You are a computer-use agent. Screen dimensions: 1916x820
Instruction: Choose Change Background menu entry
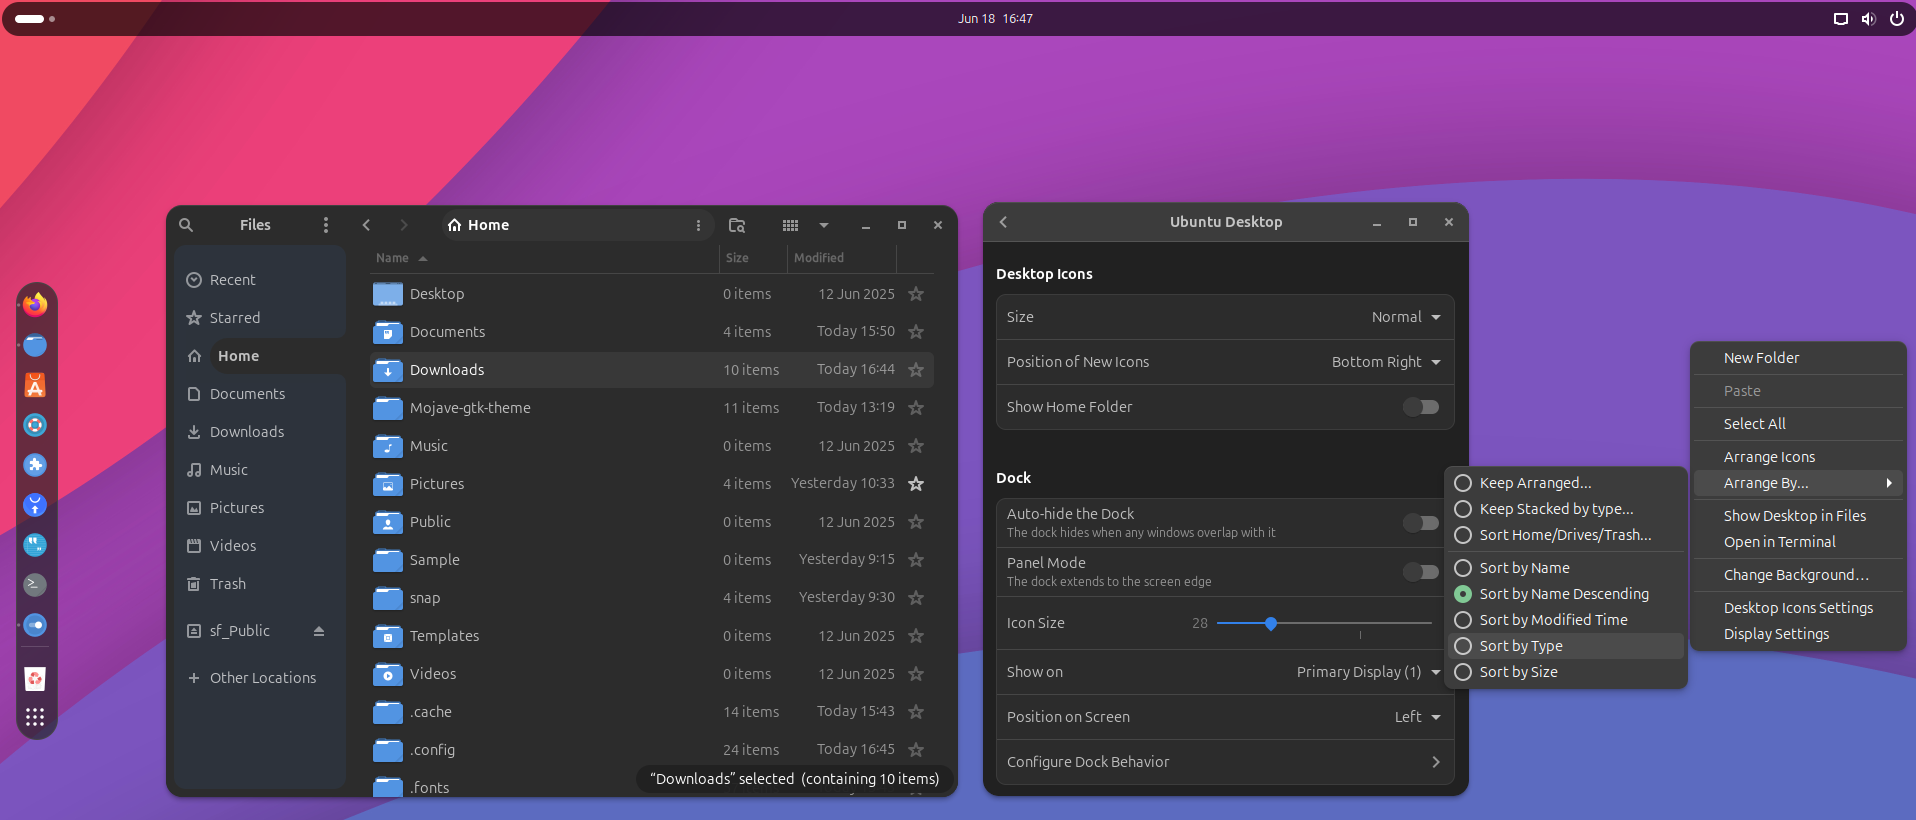pyautogui.click(x=1798, y=575)
